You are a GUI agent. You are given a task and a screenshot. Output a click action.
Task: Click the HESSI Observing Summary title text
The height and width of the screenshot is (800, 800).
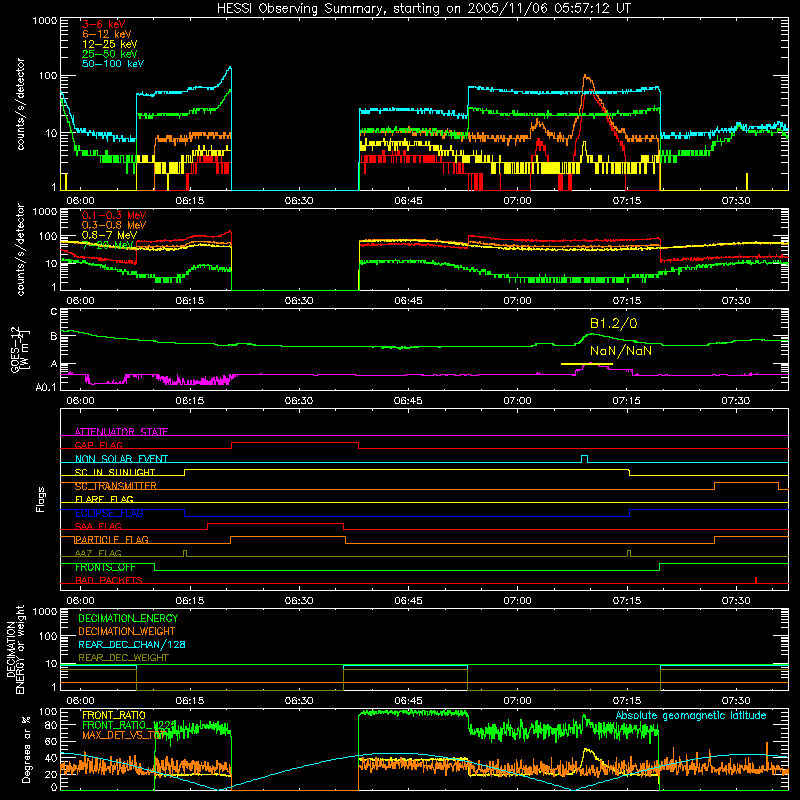pos(423,9)
